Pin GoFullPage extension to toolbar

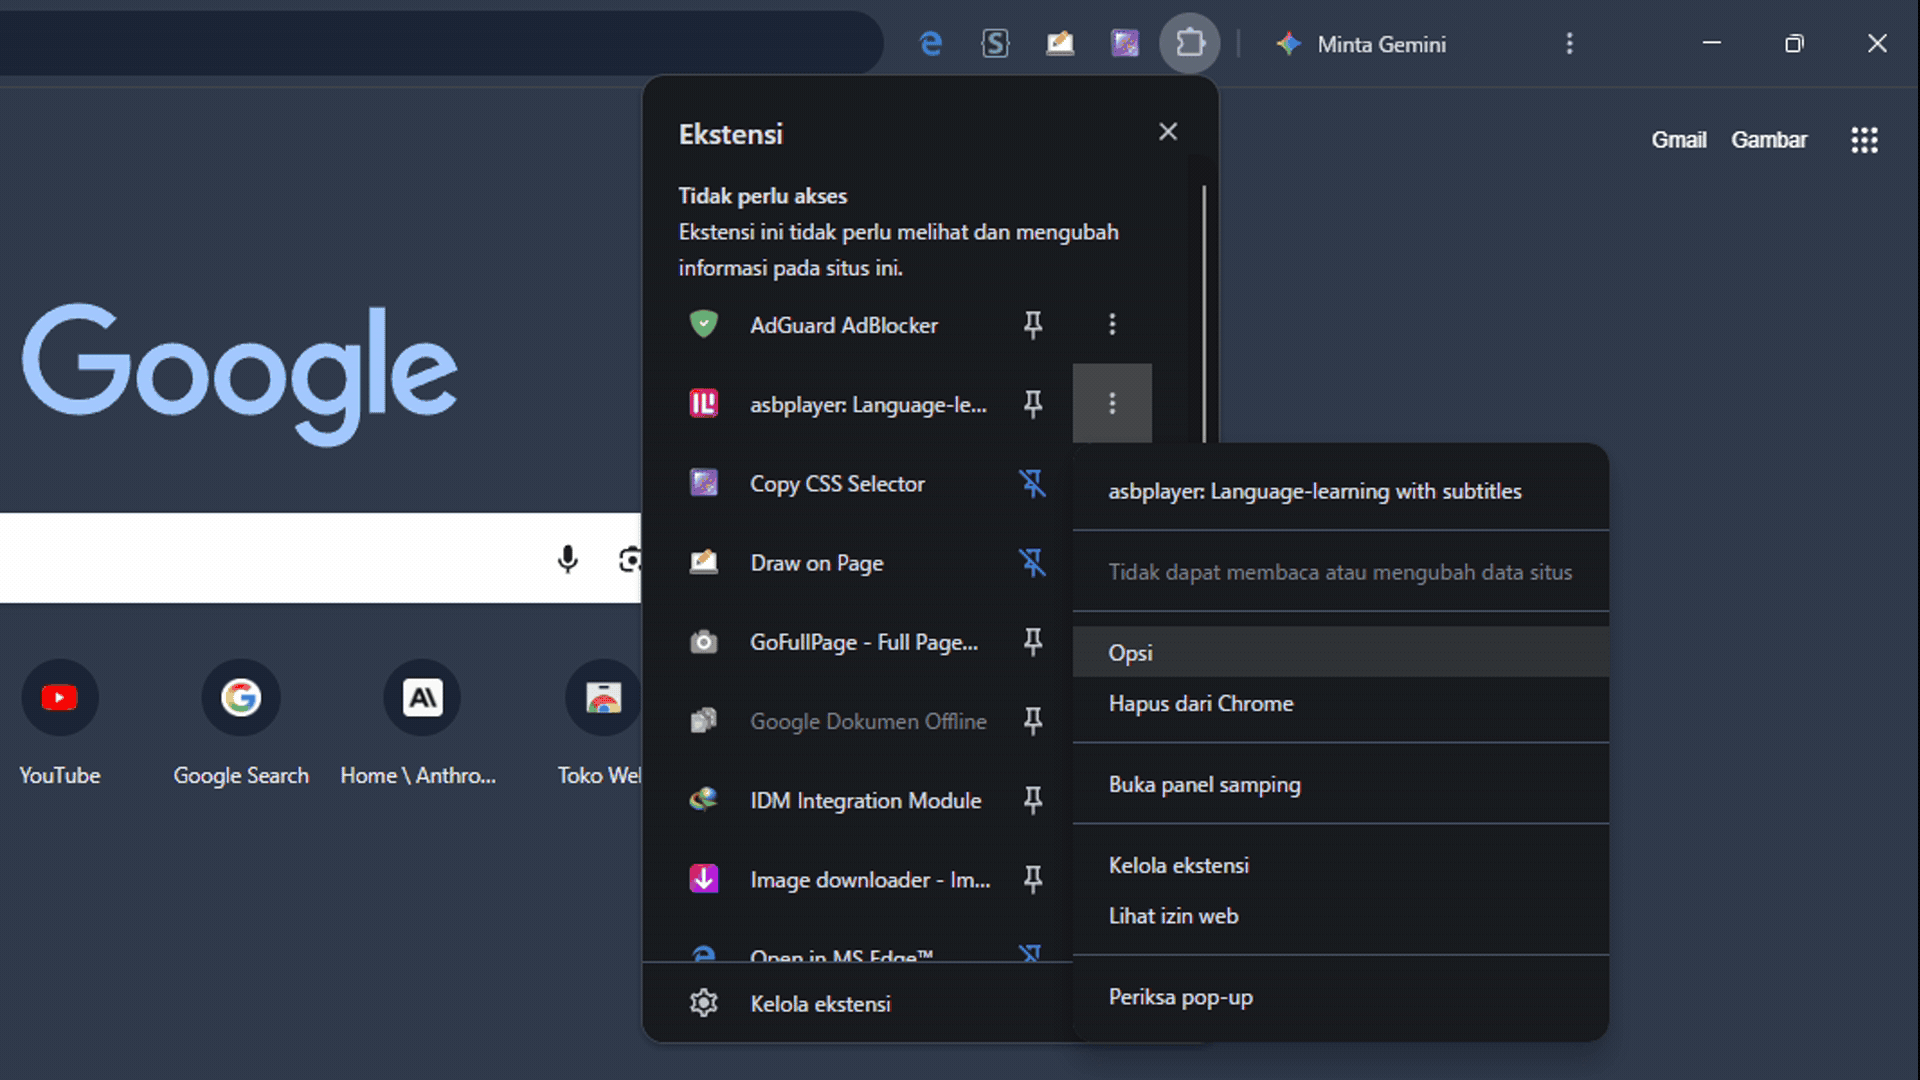1033,642
